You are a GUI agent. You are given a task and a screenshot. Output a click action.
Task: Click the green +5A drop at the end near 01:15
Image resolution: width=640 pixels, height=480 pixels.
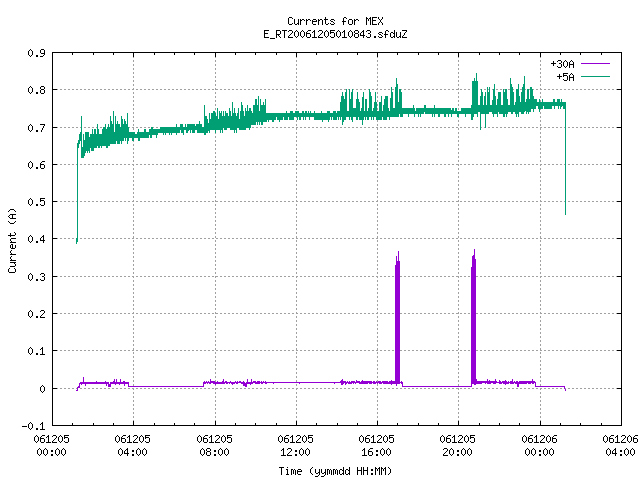[x=565, y=159]
